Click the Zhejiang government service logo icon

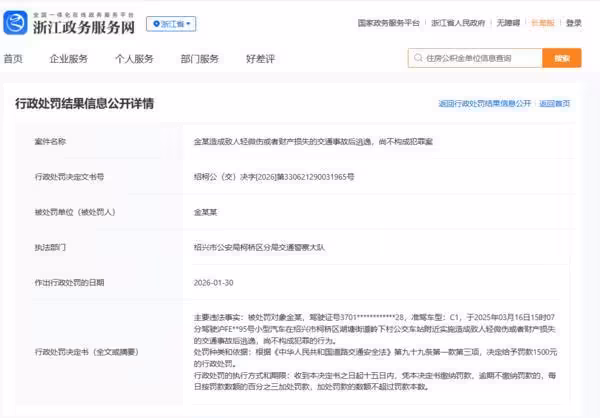(15, 23)
